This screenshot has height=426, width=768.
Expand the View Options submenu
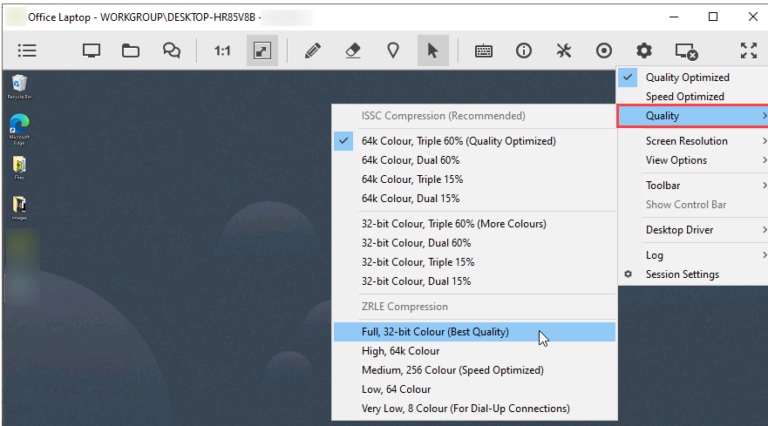pos(693,160)
